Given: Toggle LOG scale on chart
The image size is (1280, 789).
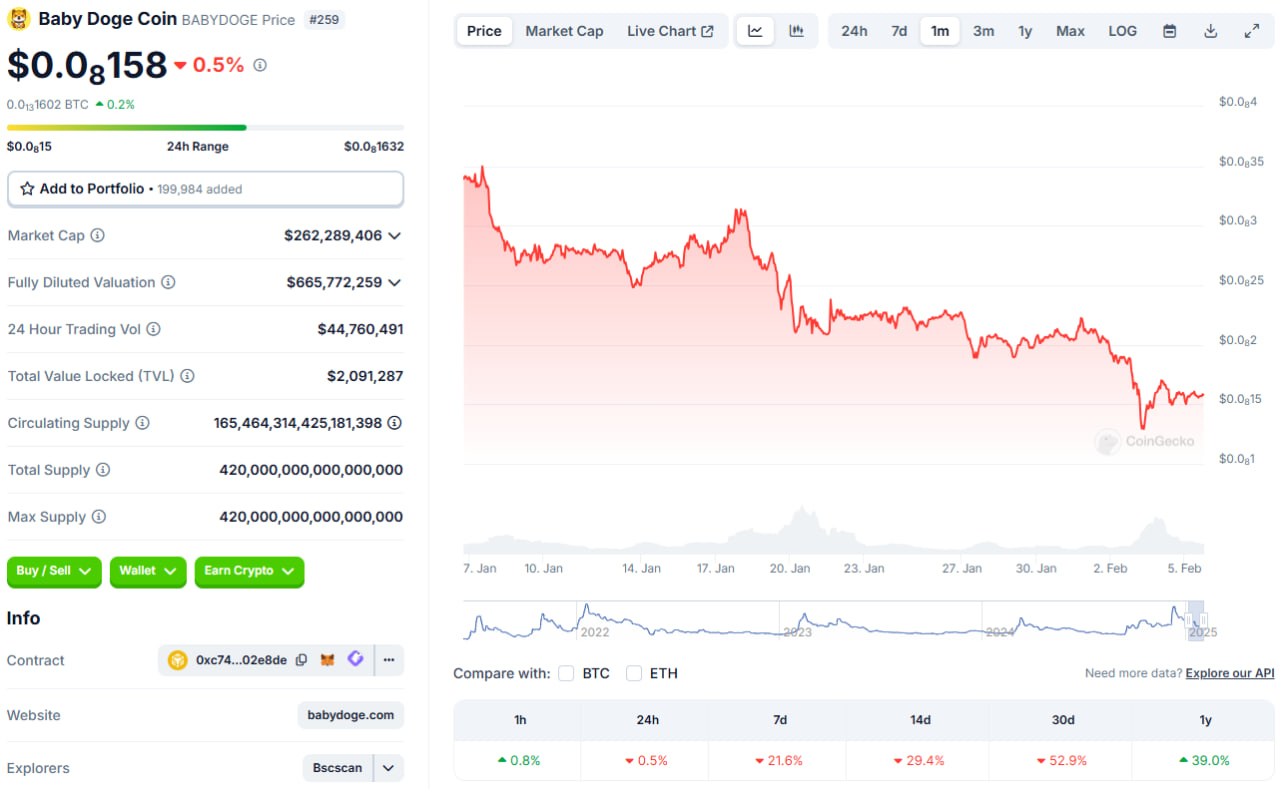Looking at the screenshot, I should (1123, 31).
